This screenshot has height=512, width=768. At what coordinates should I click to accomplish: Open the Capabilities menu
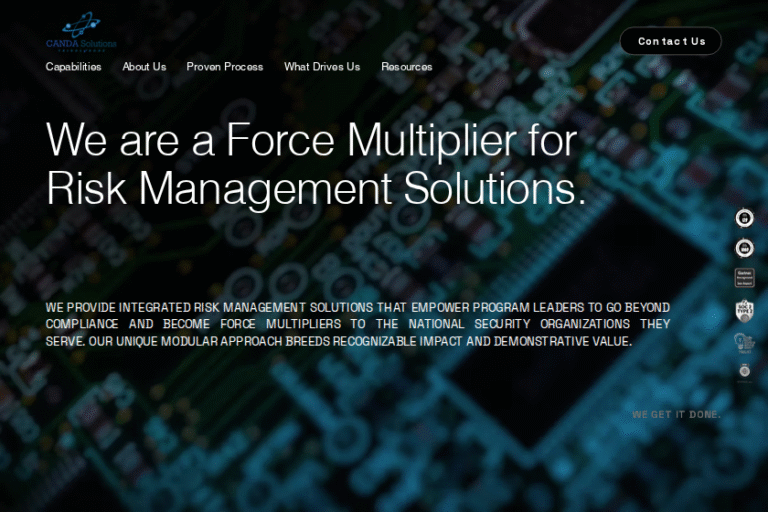(x=73, y=67)
